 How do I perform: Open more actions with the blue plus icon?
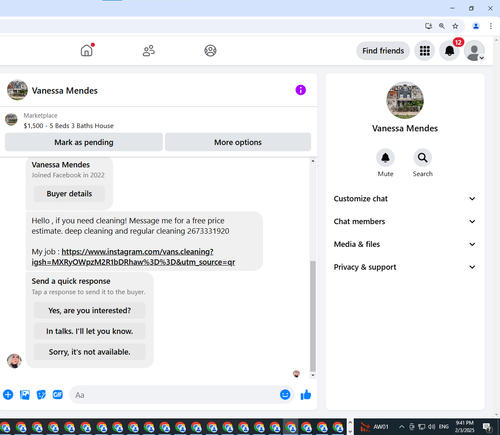(x=8, y=395)
